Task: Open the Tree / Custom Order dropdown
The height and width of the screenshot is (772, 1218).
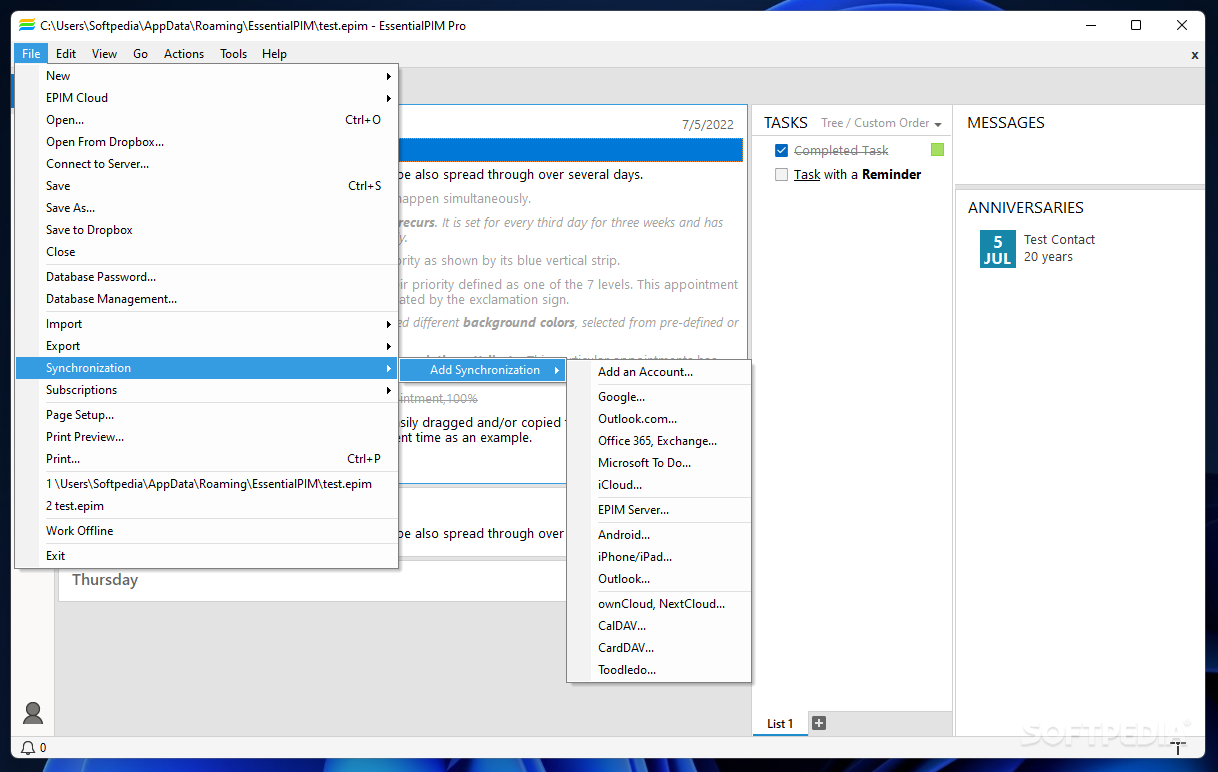Action: 881,123
